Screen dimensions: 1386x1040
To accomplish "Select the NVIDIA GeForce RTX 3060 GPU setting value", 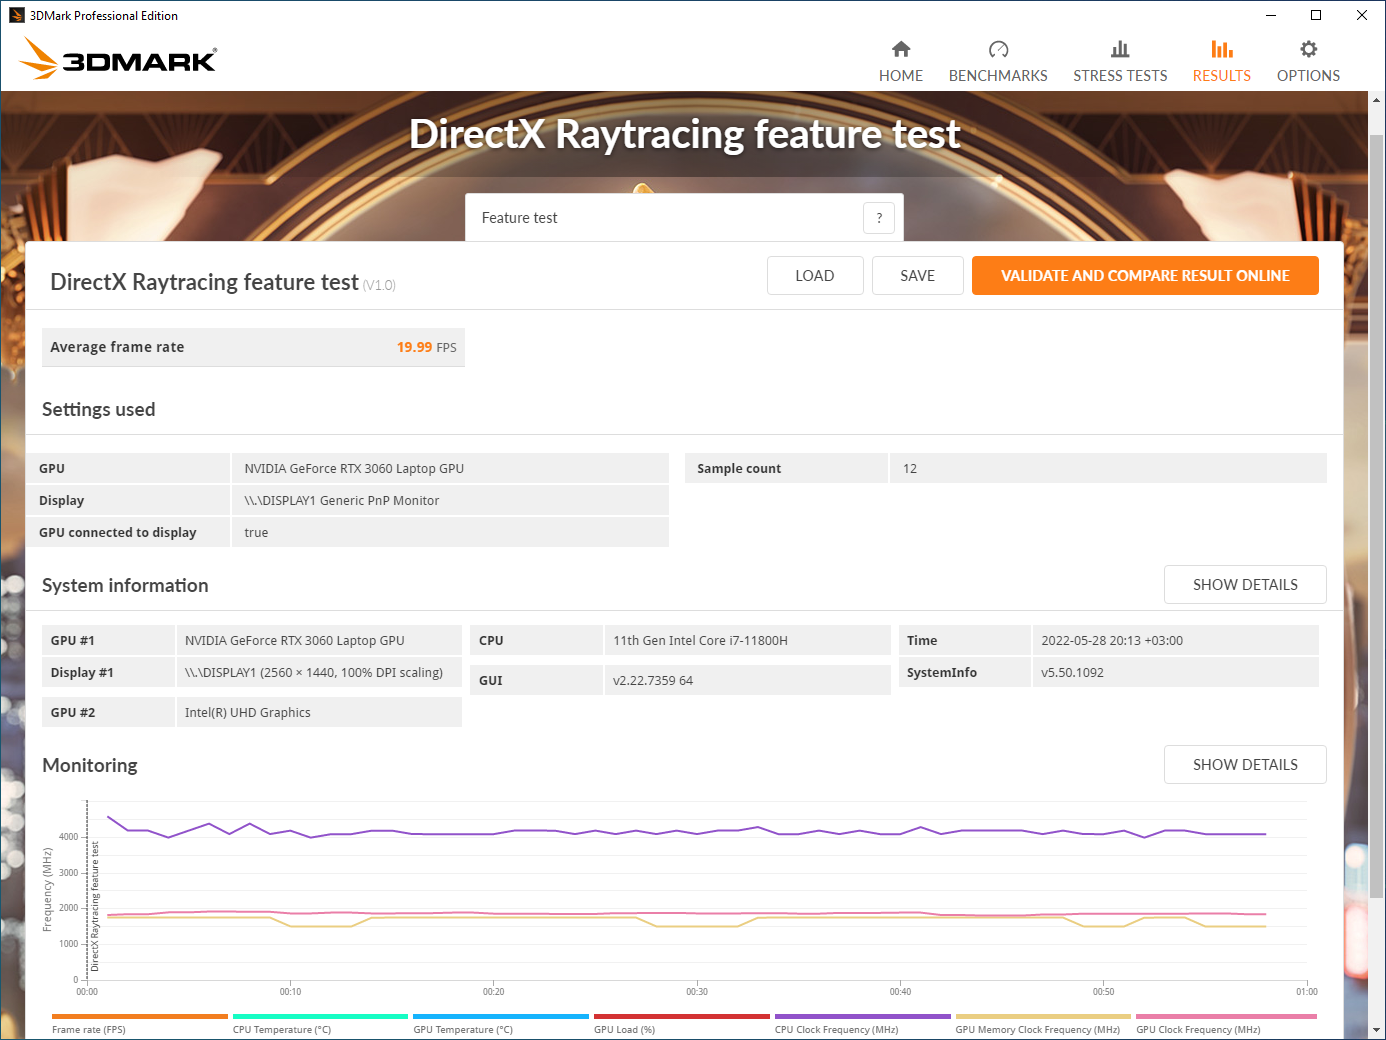I will 354,468.
